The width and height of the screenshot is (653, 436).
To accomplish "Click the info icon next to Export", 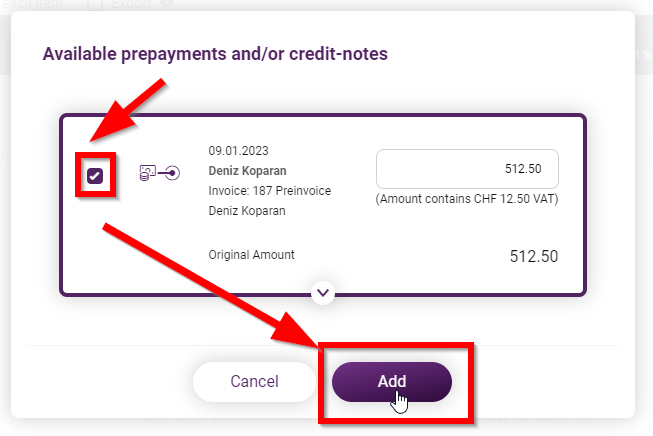I will tap(167, 3).
